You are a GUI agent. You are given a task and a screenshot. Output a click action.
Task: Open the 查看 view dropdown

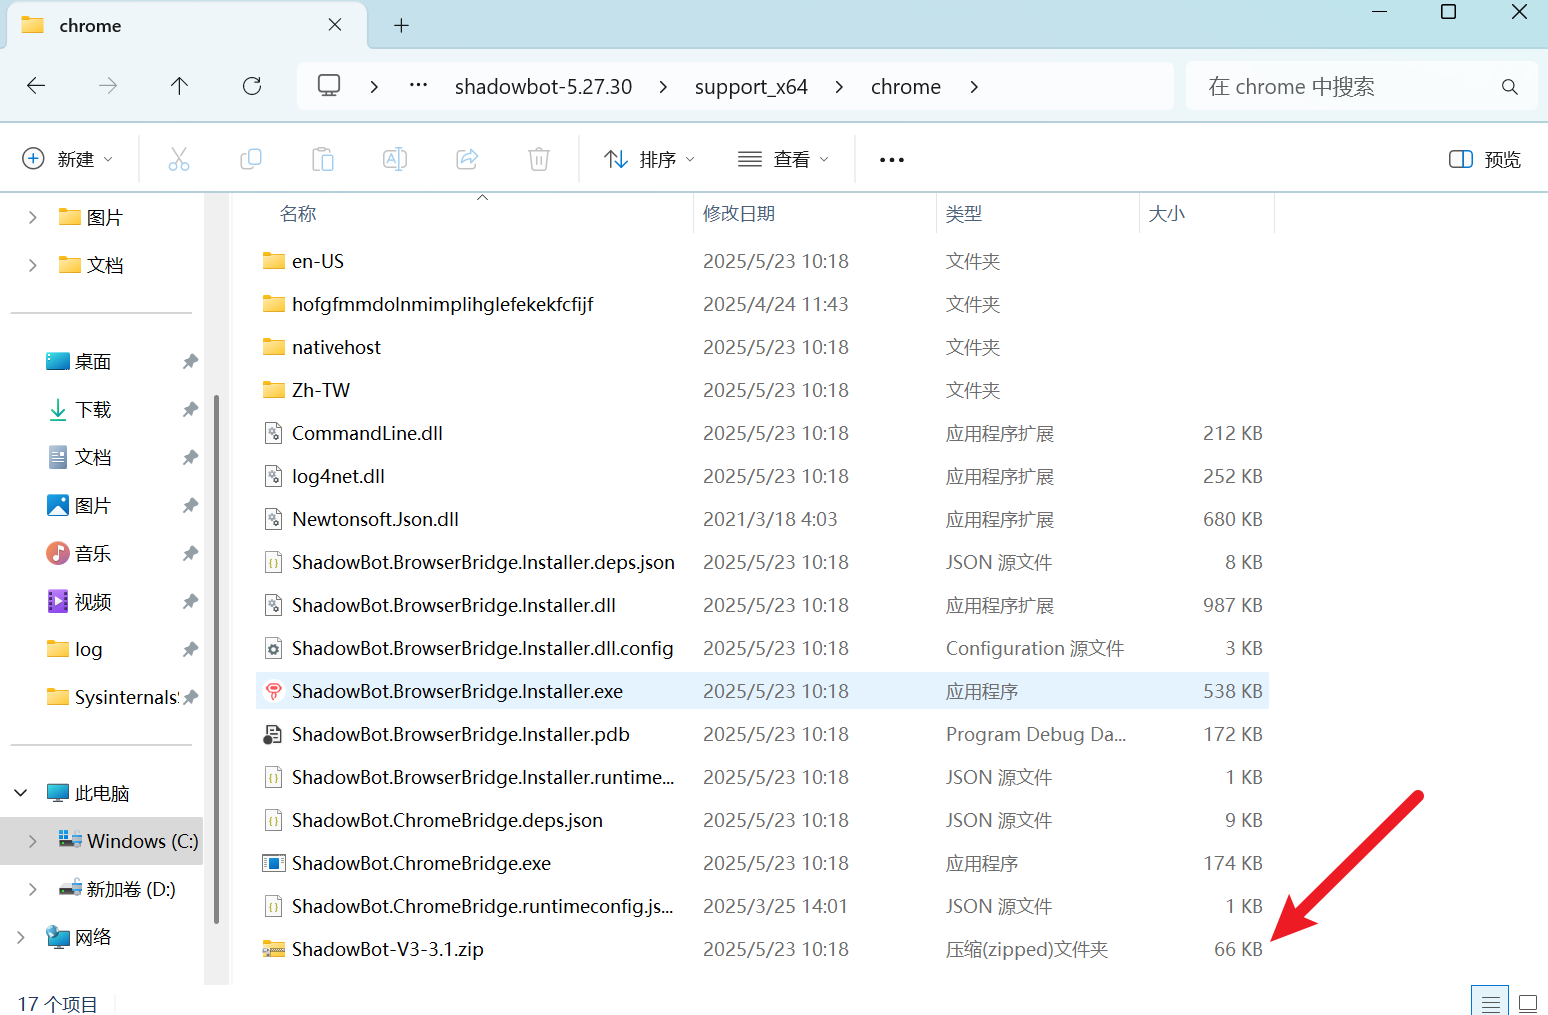783,159
